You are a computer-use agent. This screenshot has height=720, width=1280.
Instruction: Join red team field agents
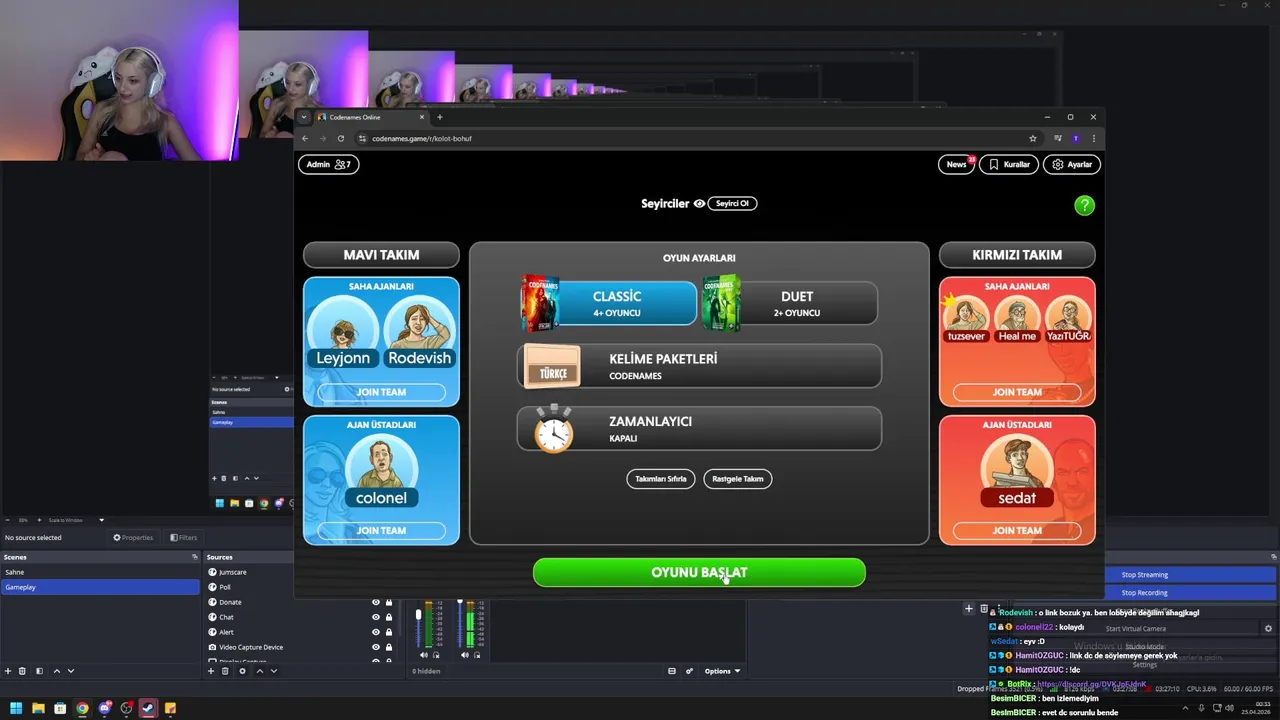tap(1017, 392)
